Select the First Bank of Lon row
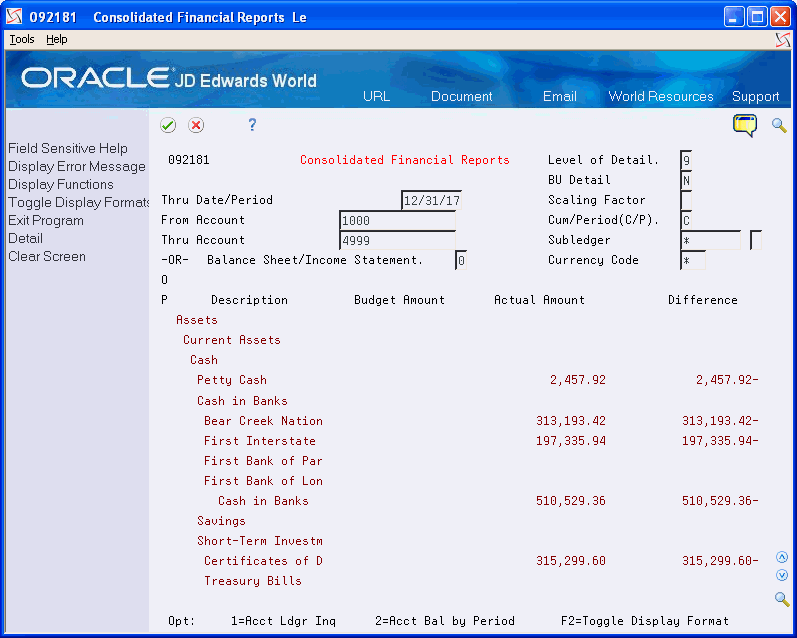797x638 pixels. 460,480
